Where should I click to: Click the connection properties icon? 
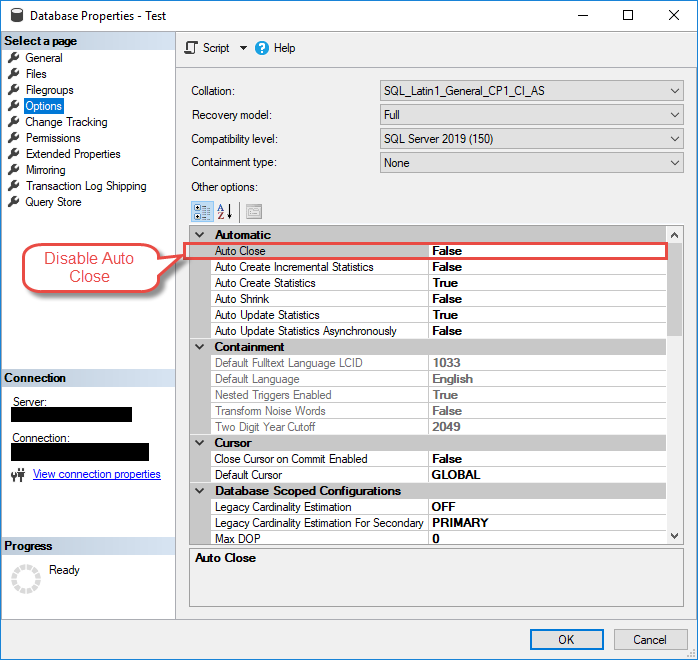pyautogui.click(x=17, y=474)
